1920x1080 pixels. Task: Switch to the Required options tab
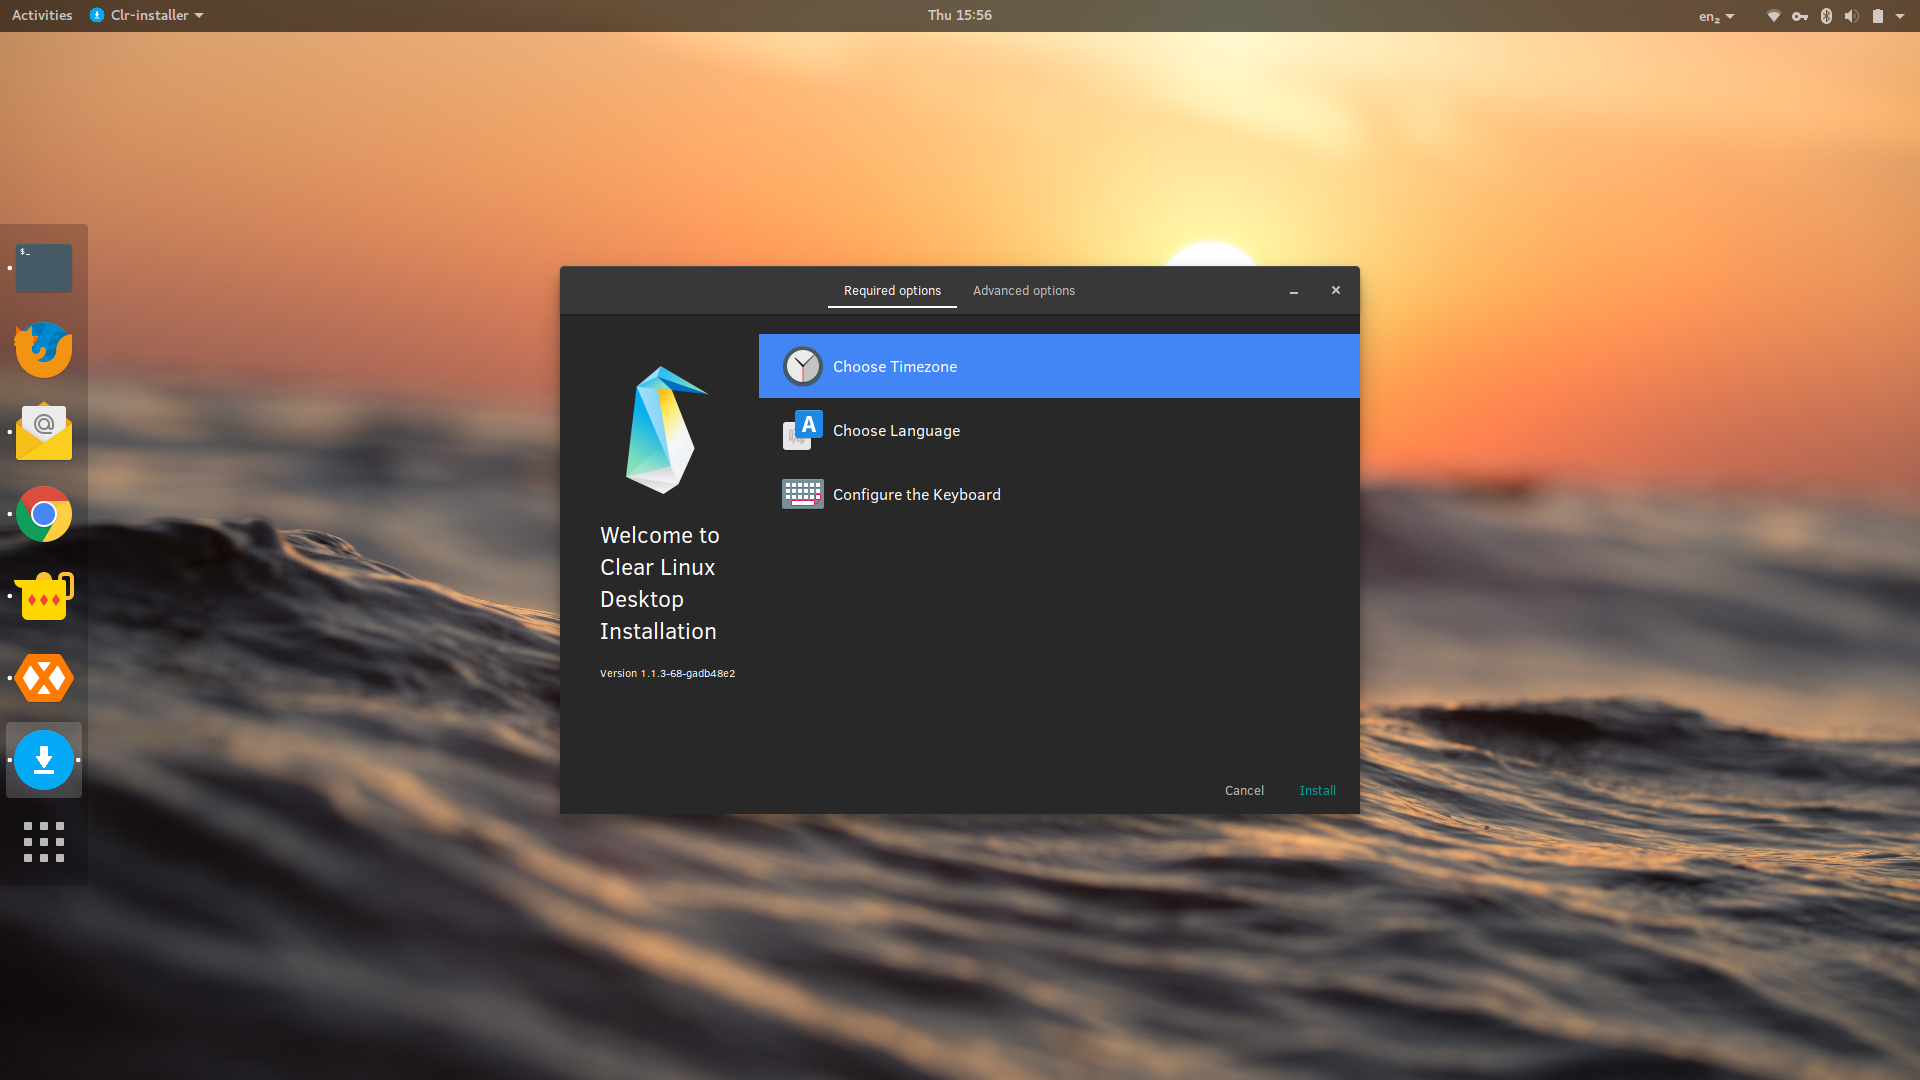[x=892, y=291]
